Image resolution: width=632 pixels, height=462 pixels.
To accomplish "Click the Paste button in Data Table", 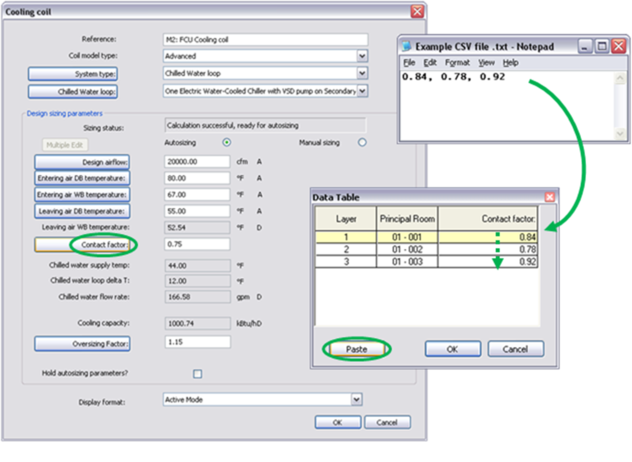I will tap(355, 350).
